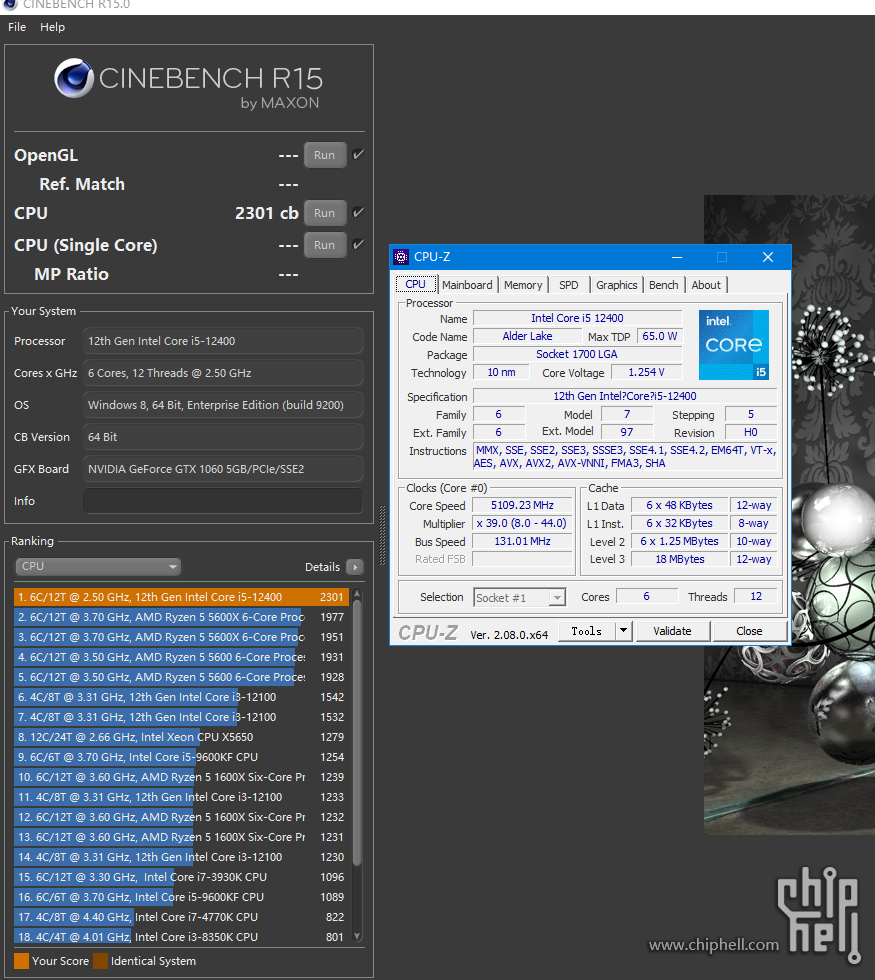This screenshot has width=875, height=980.
Task: Switch to the SPD tab in CPU-Z
Action: [x=569, y=285]
